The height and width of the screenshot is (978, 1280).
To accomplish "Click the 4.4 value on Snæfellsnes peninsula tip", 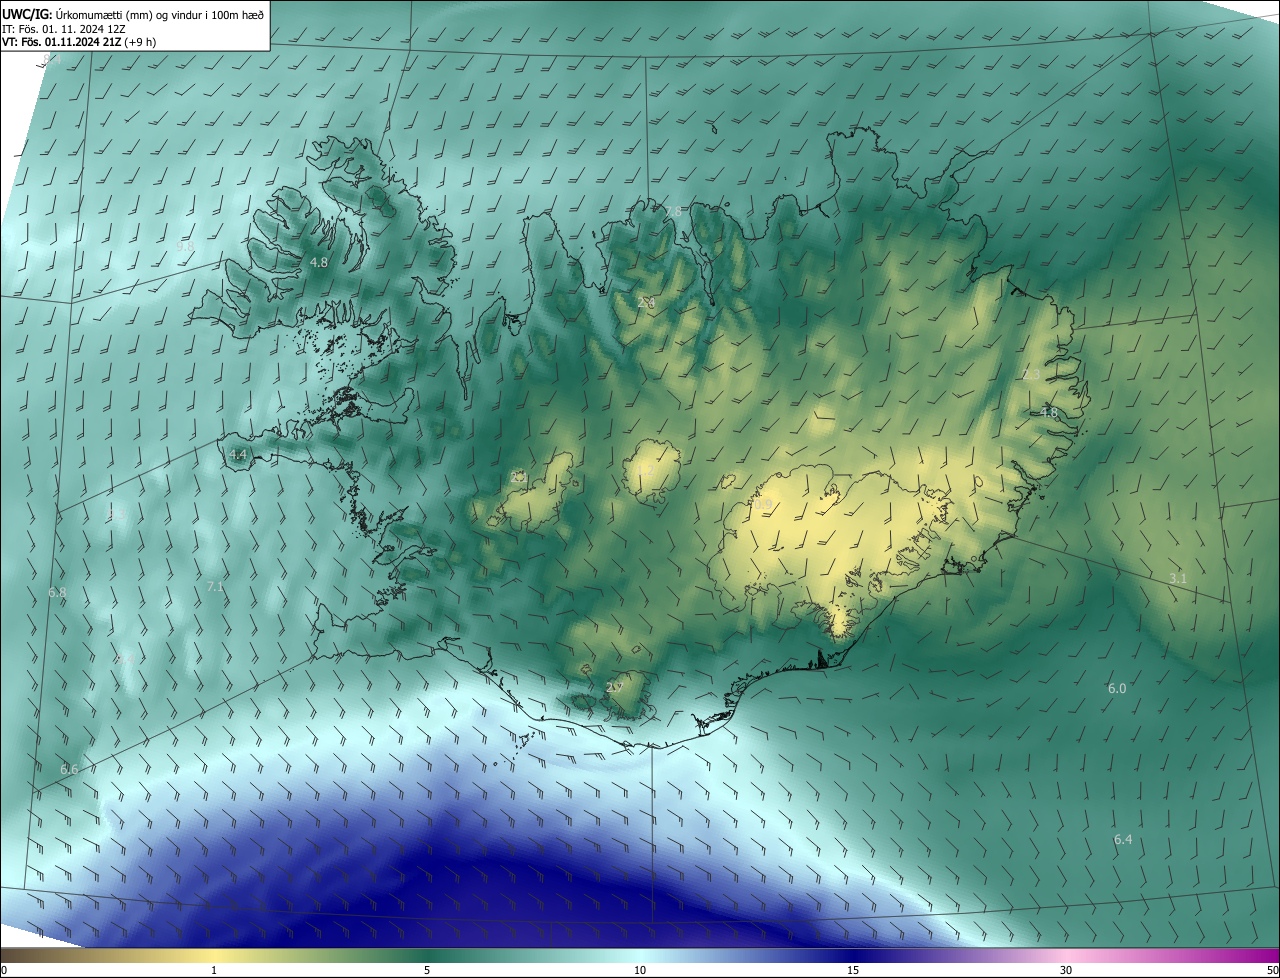I will (x=238, y=454).
